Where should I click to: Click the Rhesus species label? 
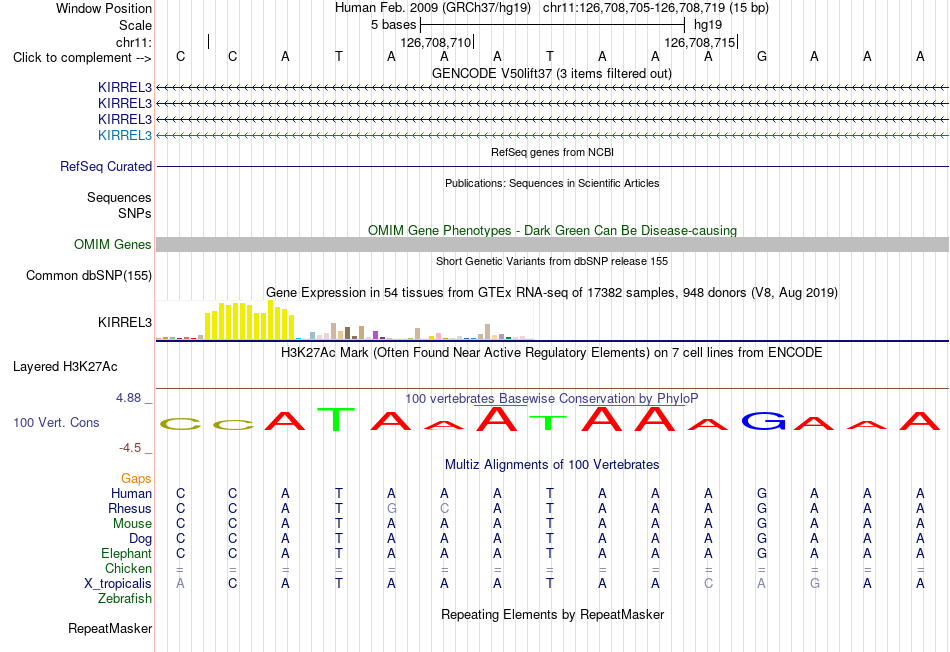[130, 508]
